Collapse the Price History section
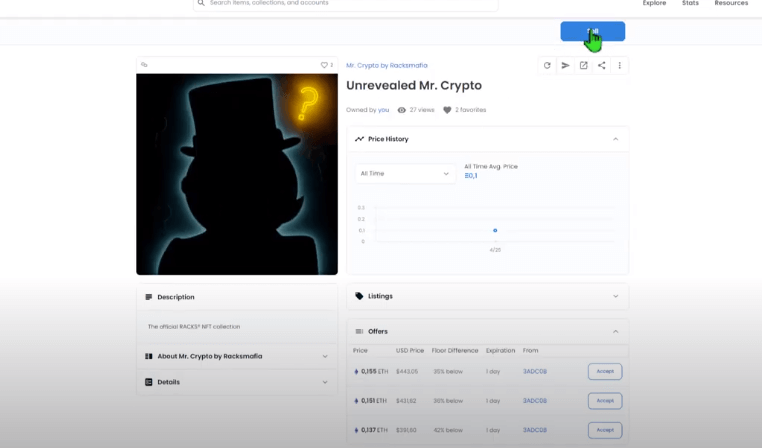The height and width of the screenshot is (448, 762). [x=615, y=139]
